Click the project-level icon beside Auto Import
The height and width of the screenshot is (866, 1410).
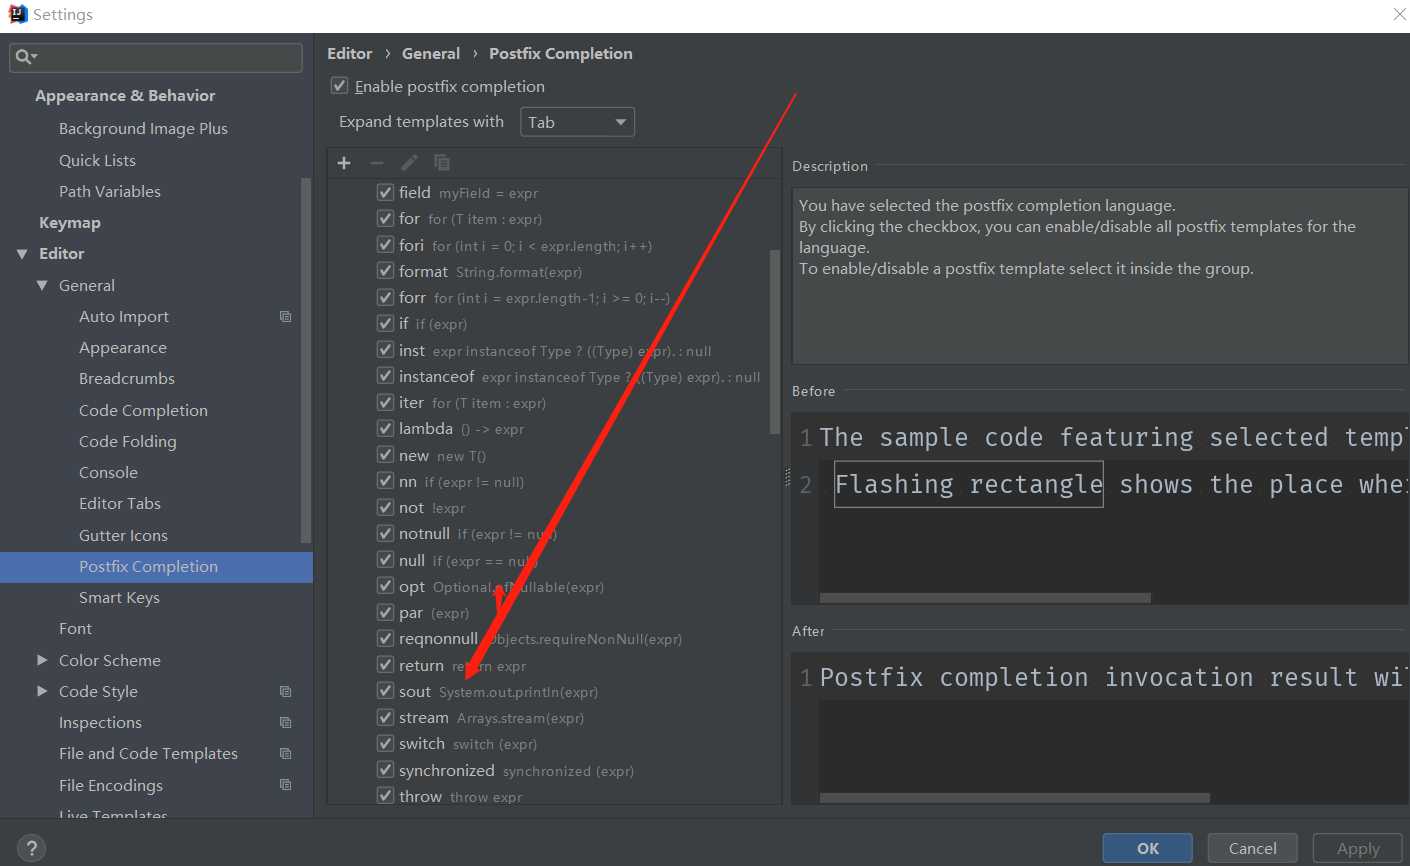coord(285,317)
